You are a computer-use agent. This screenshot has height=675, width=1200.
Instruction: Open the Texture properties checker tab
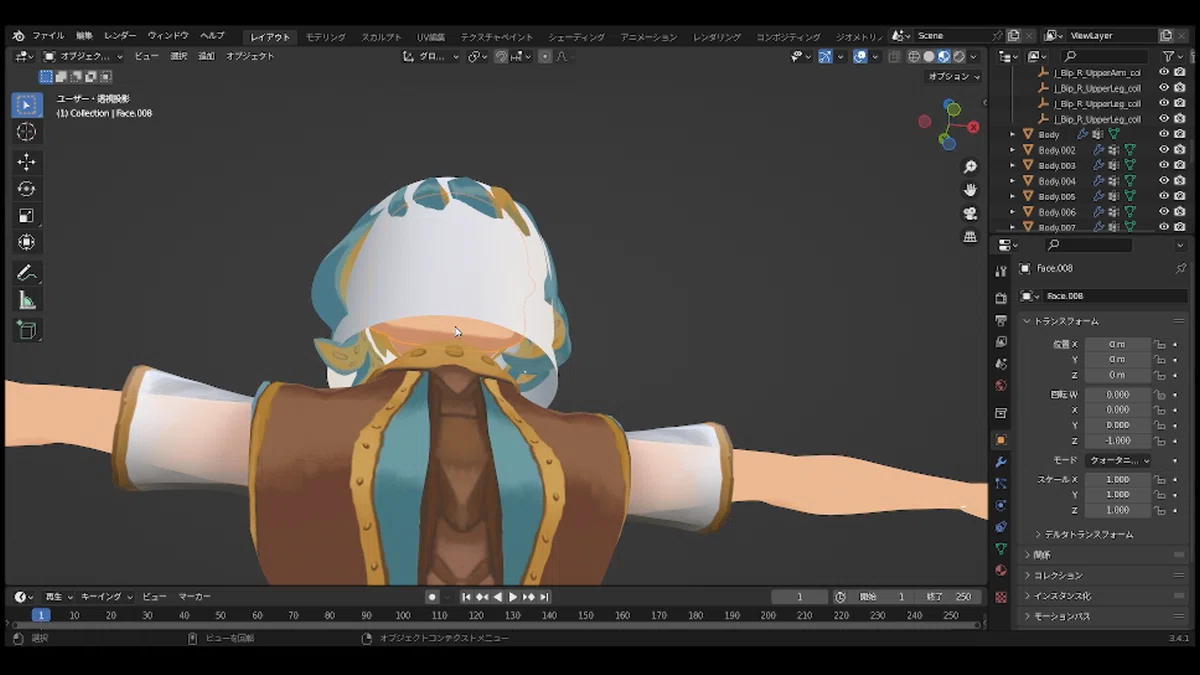pyautogui.click(x=1001, y=597)
